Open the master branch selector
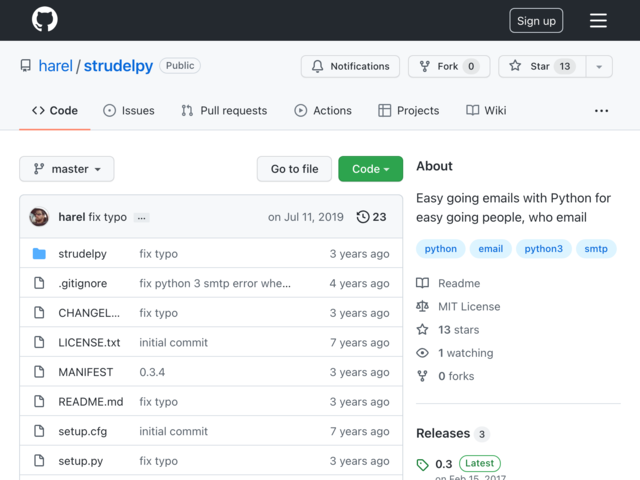Screen dimensions: 640x480 click(x=67, y=169)
